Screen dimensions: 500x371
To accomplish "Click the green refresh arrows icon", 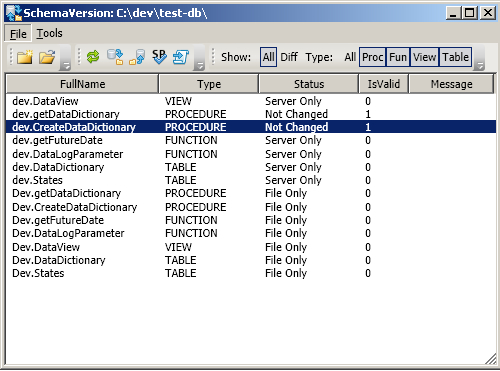I will tap(93, 57).
